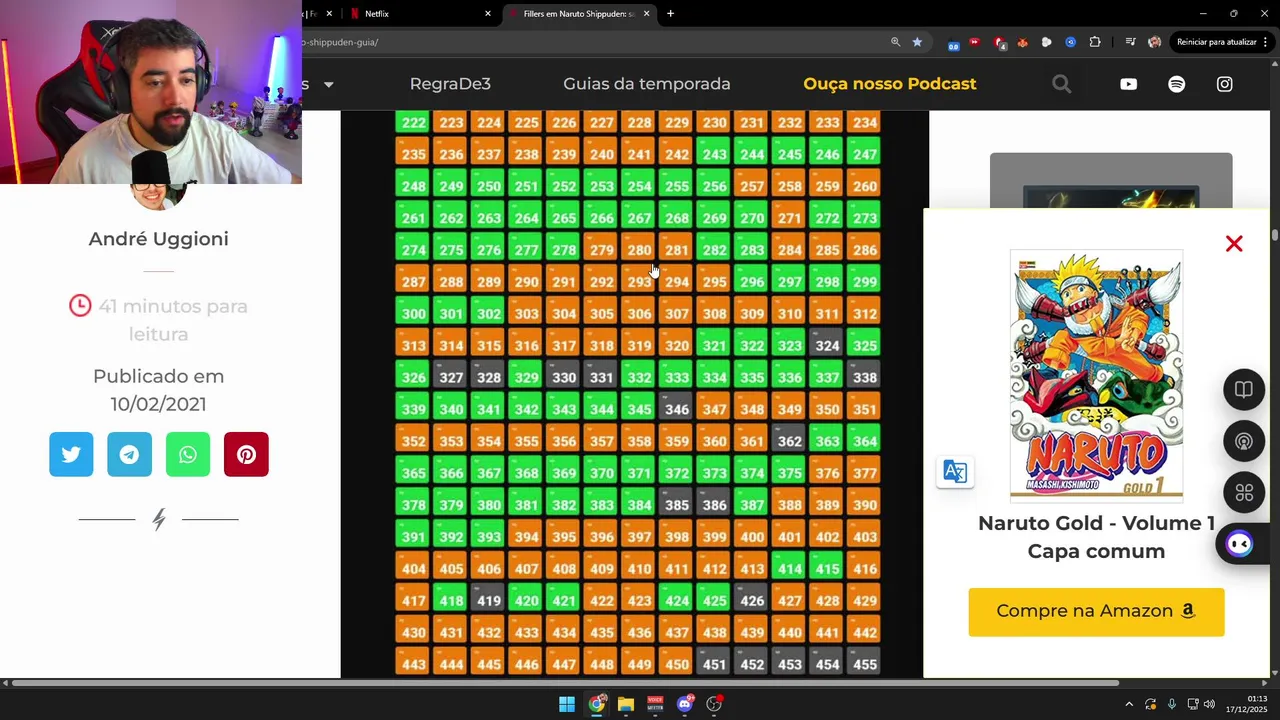Open the browser zoom magnifier in address bar
The image size is (1280, 720).
click(895, 42)
